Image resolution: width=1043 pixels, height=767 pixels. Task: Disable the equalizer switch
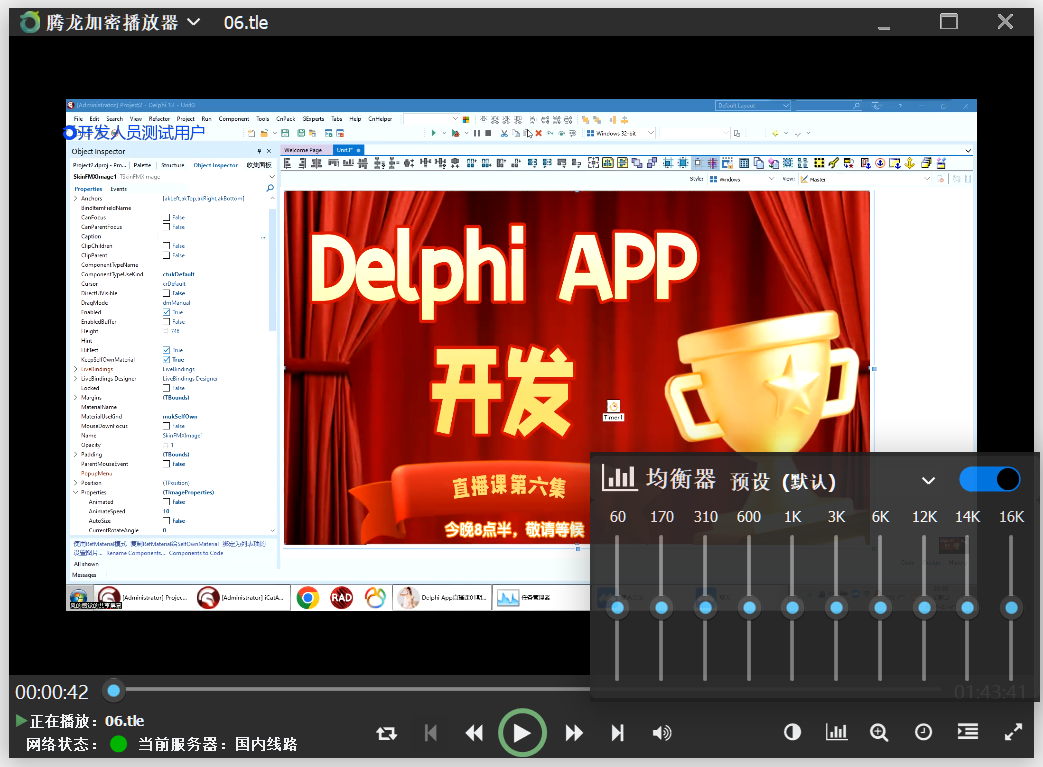tap(990, 480)
